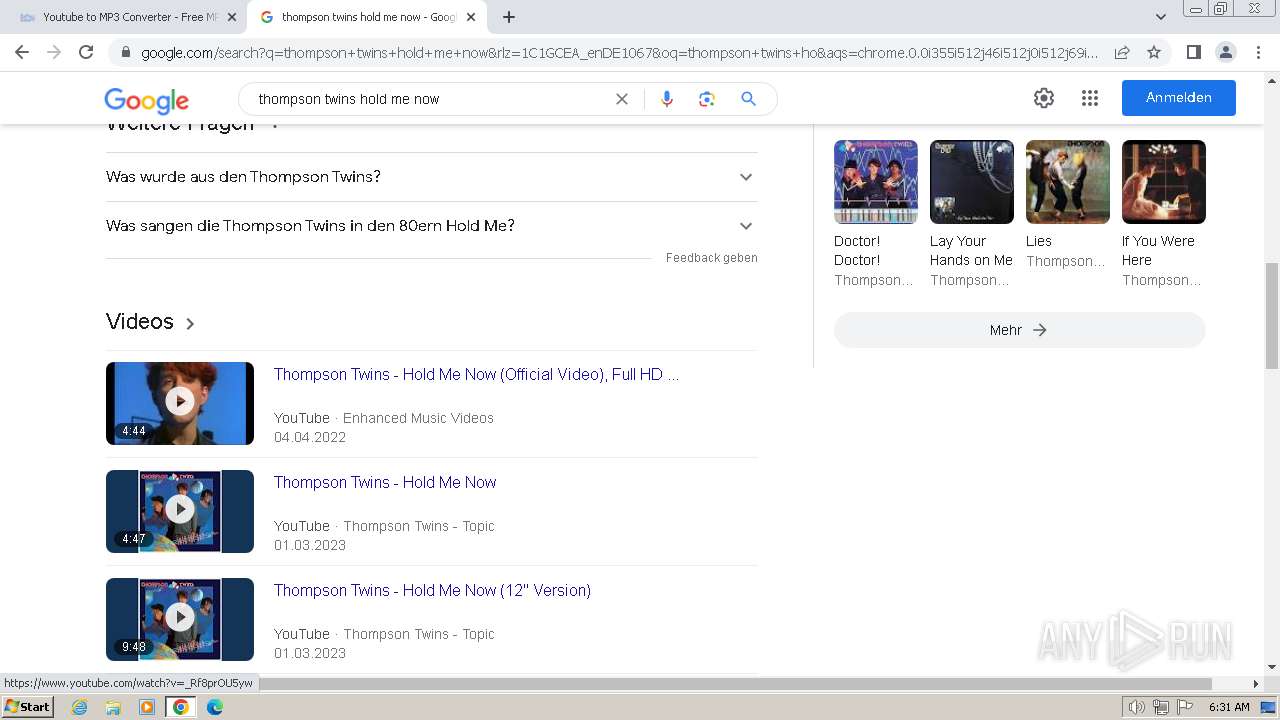Viewport: 1280px width, 720px height.
Task: Click the Feedback geben link
Action: click(712, 258)
